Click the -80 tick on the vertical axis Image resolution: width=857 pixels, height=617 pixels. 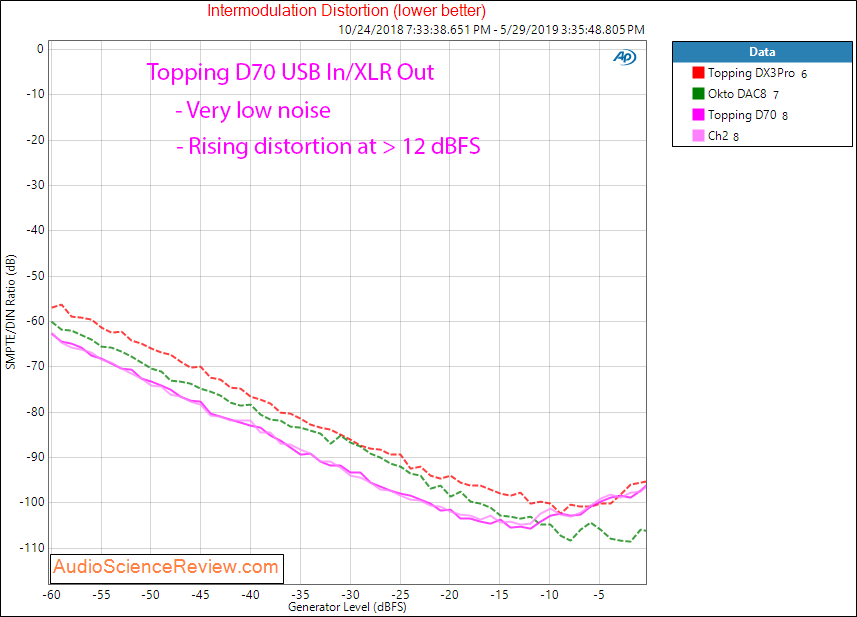[35, 412]
